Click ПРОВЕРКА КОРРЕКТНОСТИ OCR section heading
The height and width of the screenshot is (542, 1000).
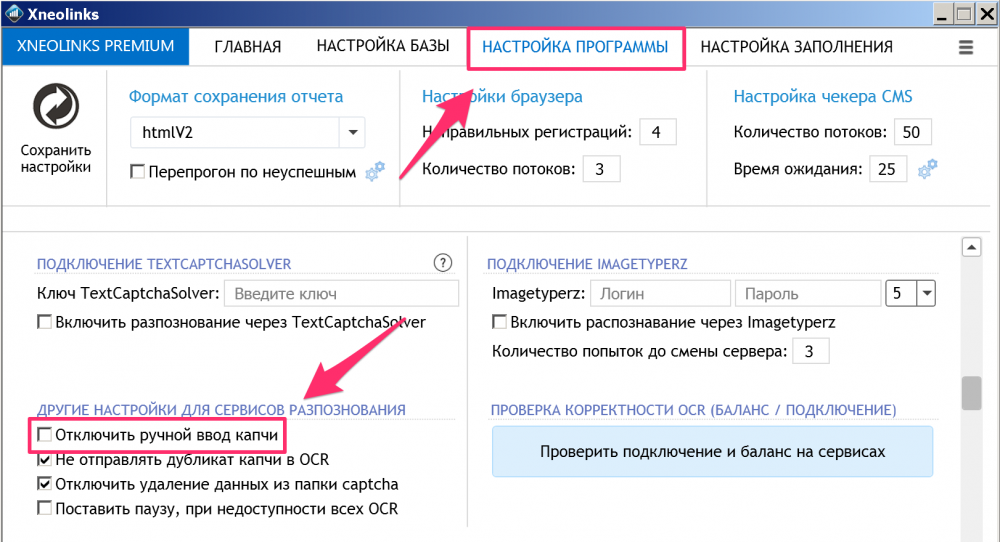click(x=693, y=410)
